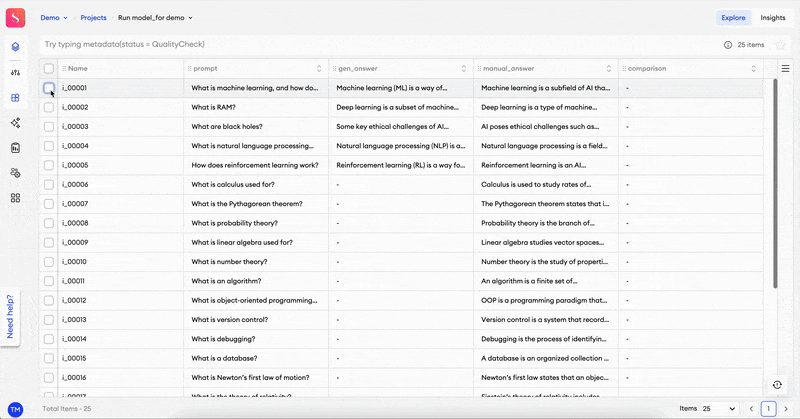The height and width of the screenshot is (419, 800).
Task: Sort by the prompt column arrows
Action: (319, 68)
